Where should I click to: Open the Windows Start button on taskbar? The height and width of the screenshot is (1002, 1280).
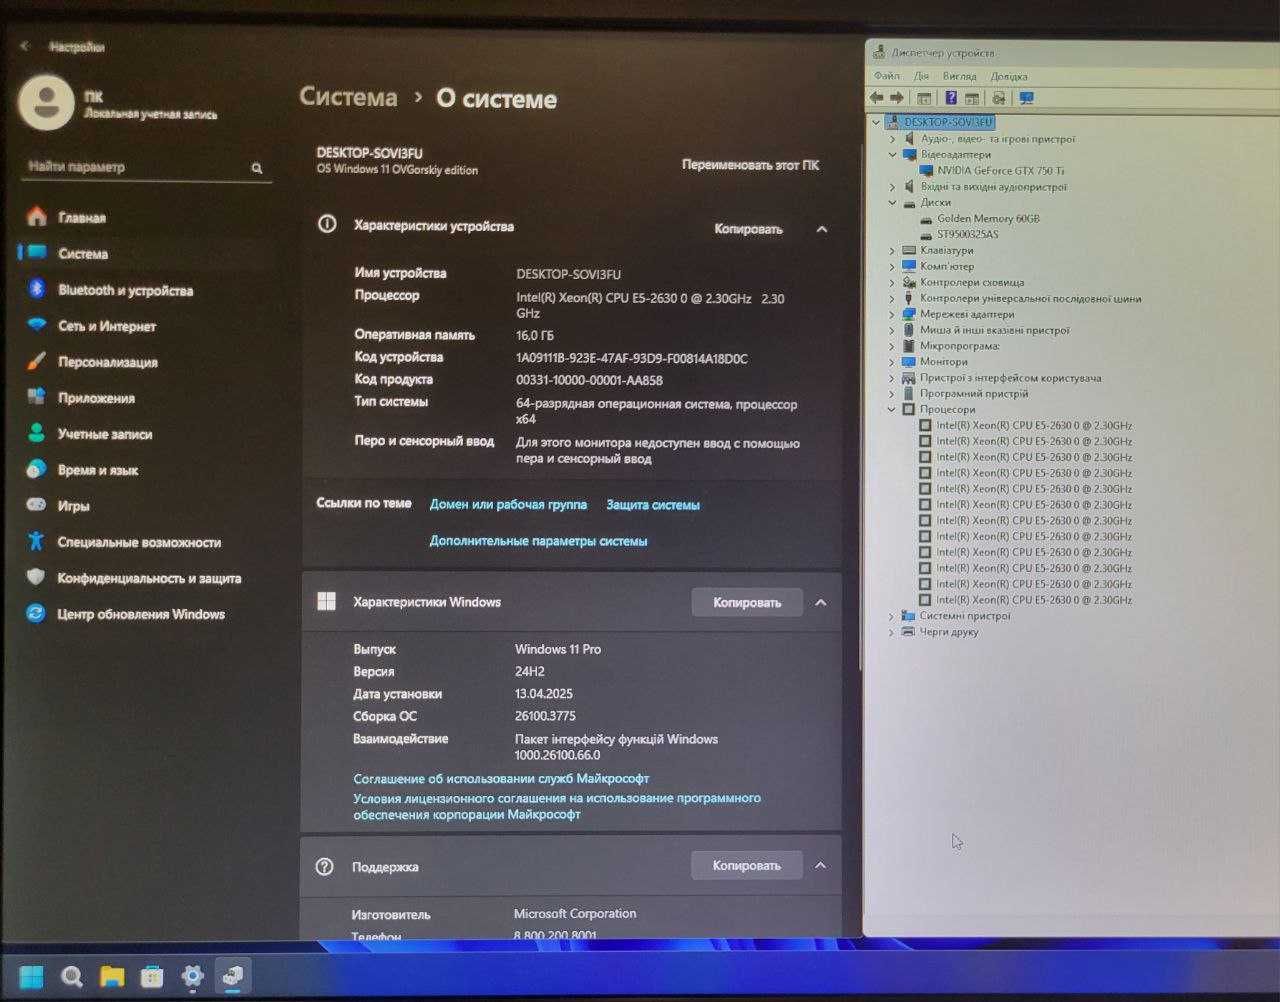(31, 975)
